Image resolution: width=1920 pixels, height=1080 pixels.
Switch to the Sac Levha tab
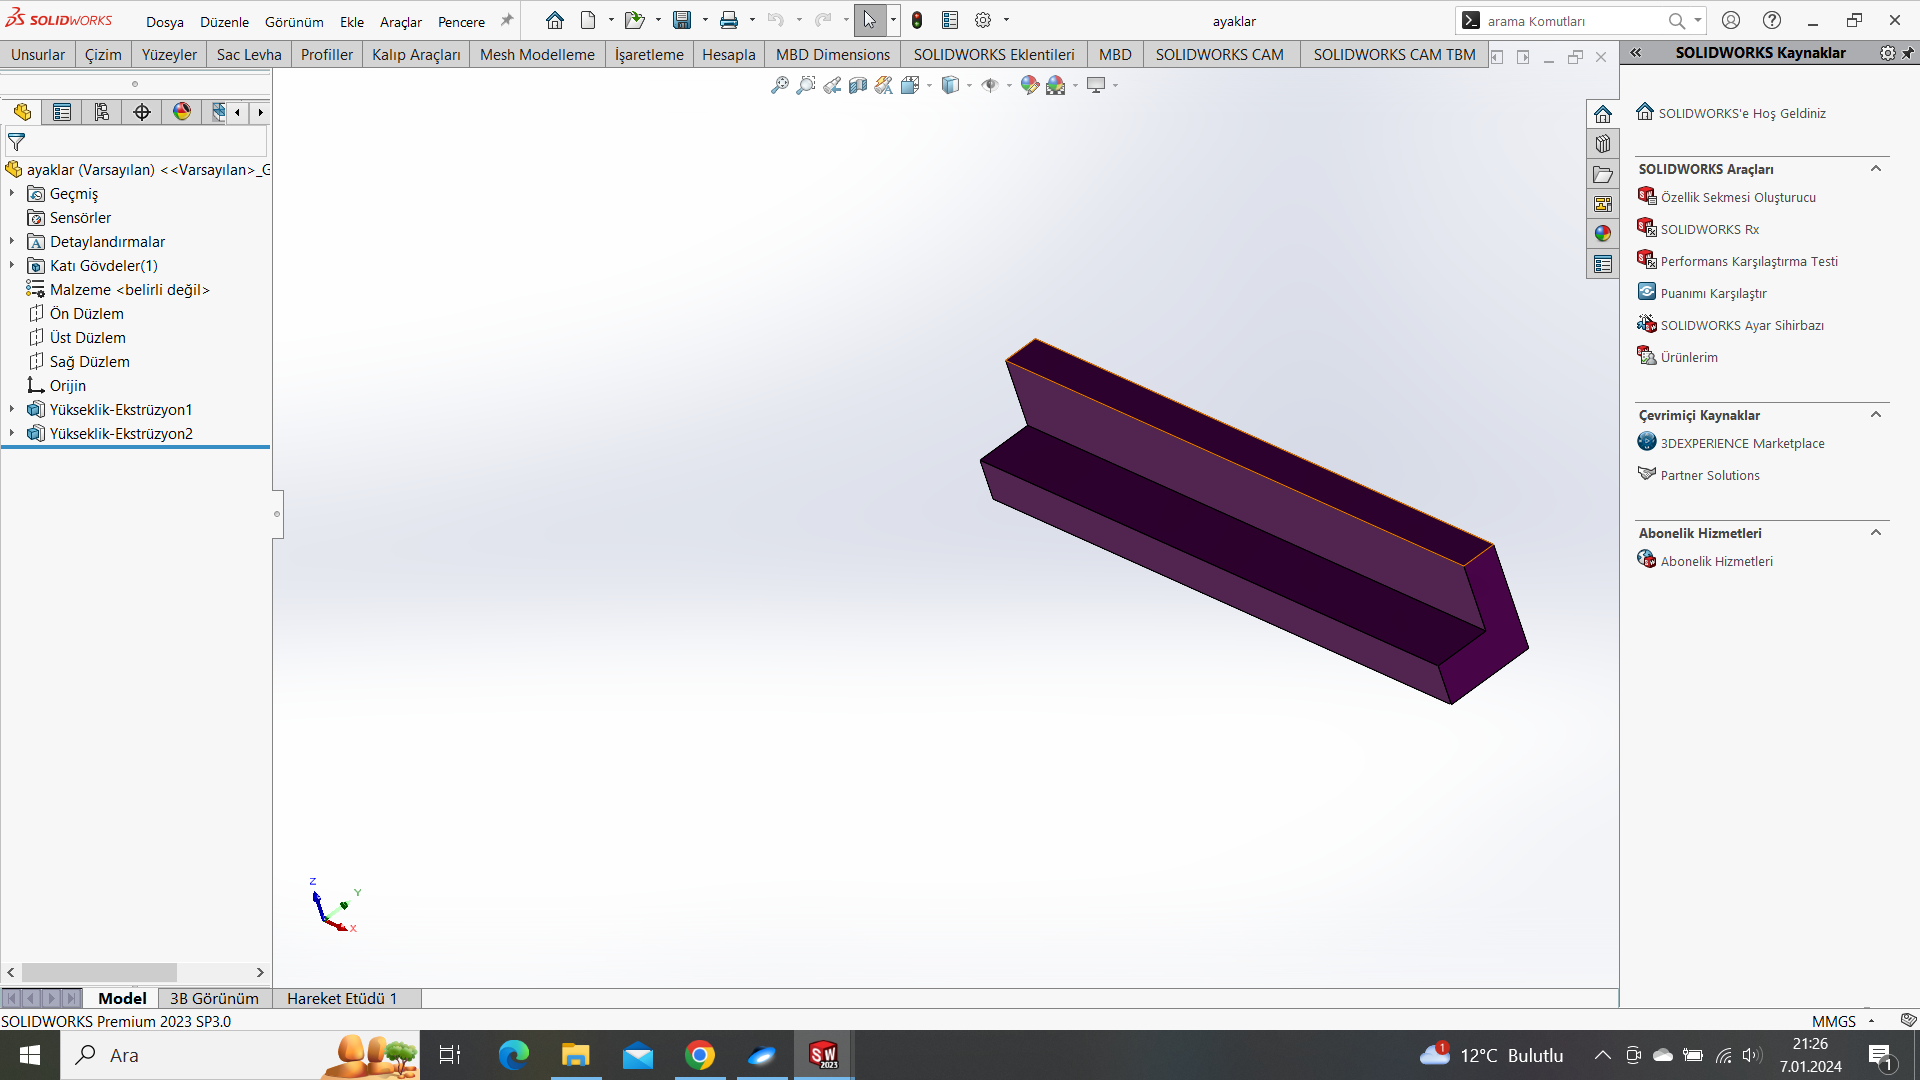(249, 54)
